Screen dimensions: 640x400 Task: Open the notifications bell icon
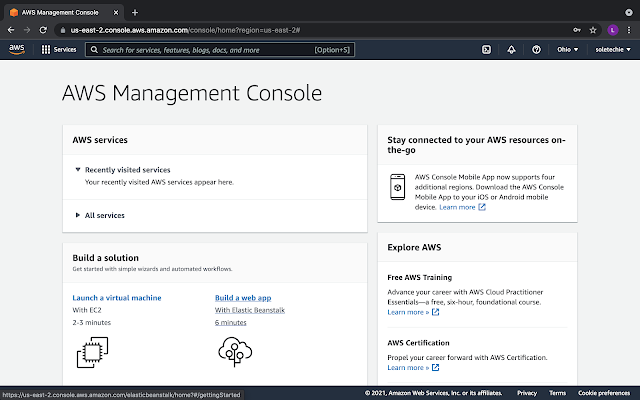511,49
